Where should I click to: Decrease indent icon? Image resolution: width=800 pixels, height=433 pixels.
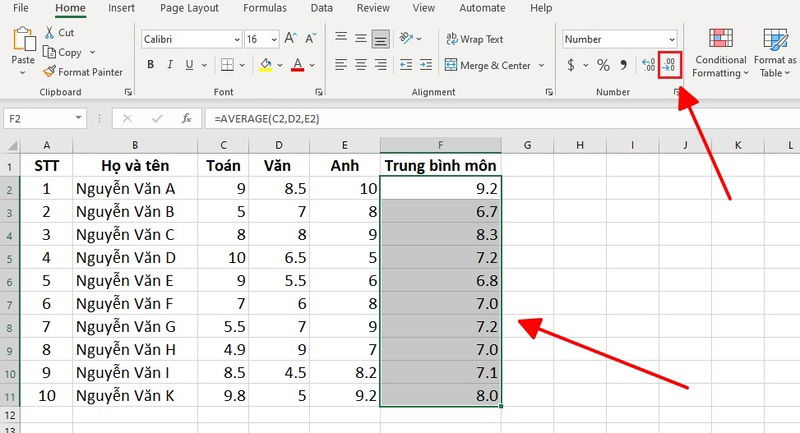(x=406, y=65)
